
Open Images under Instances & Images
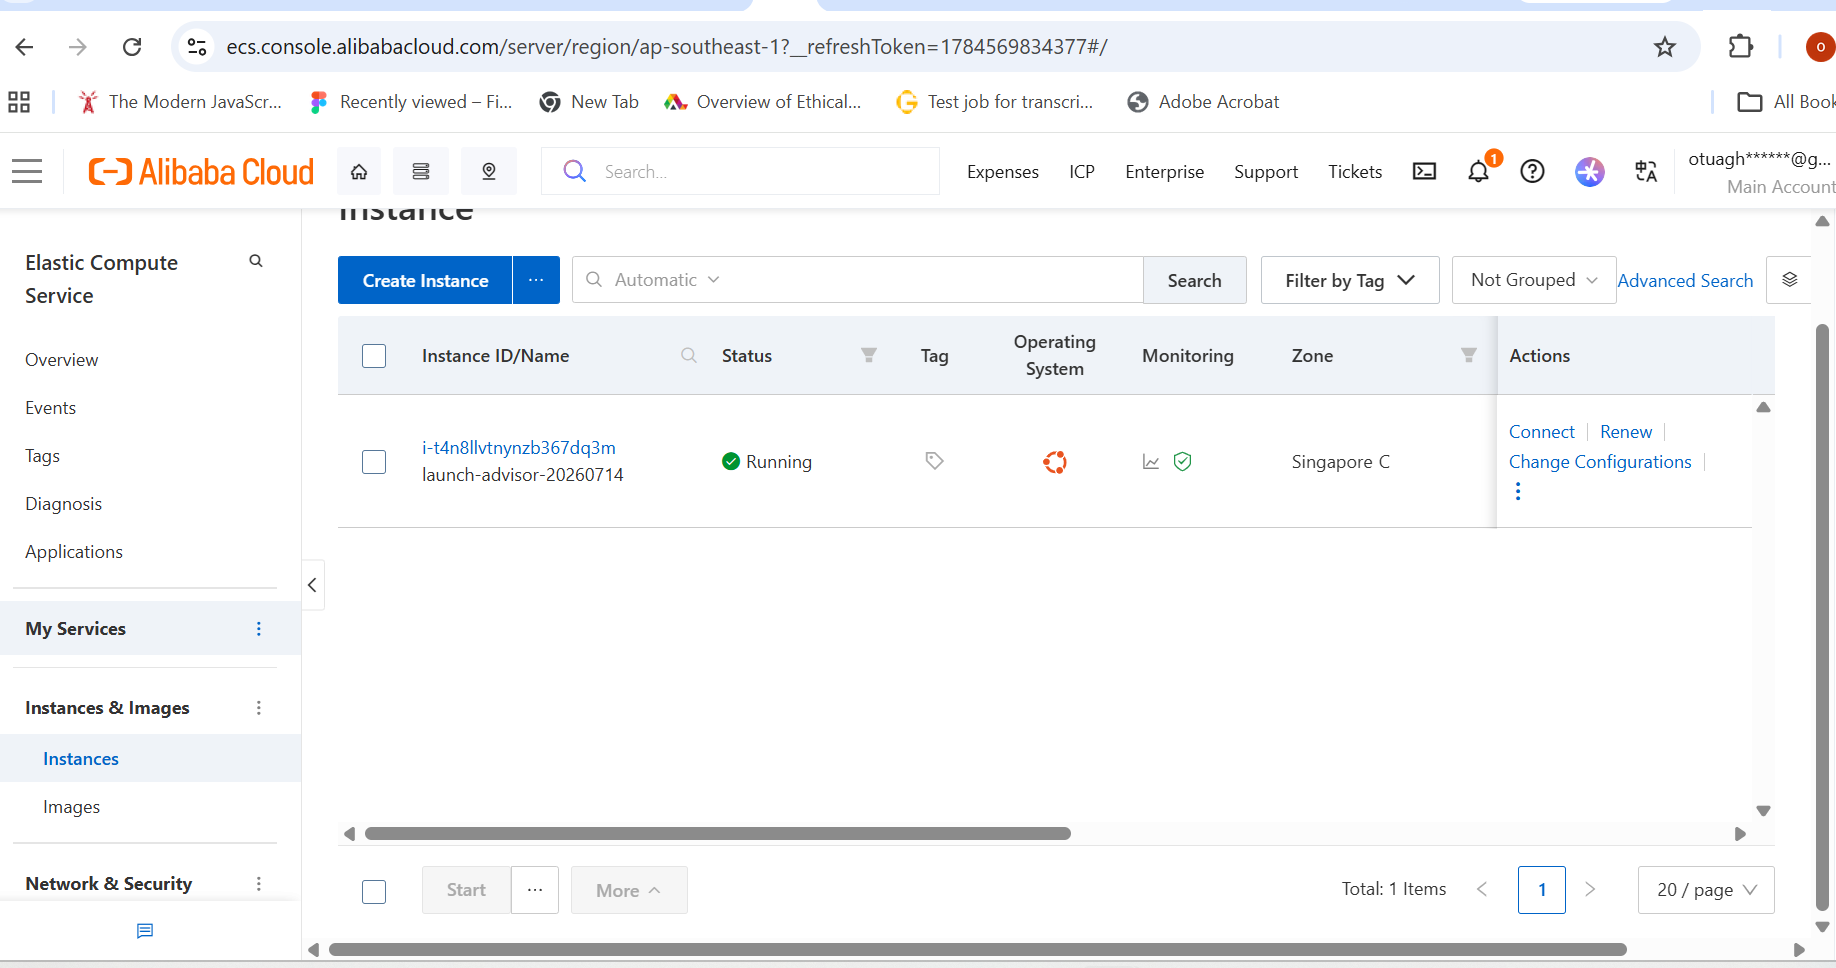pos(72,807)
